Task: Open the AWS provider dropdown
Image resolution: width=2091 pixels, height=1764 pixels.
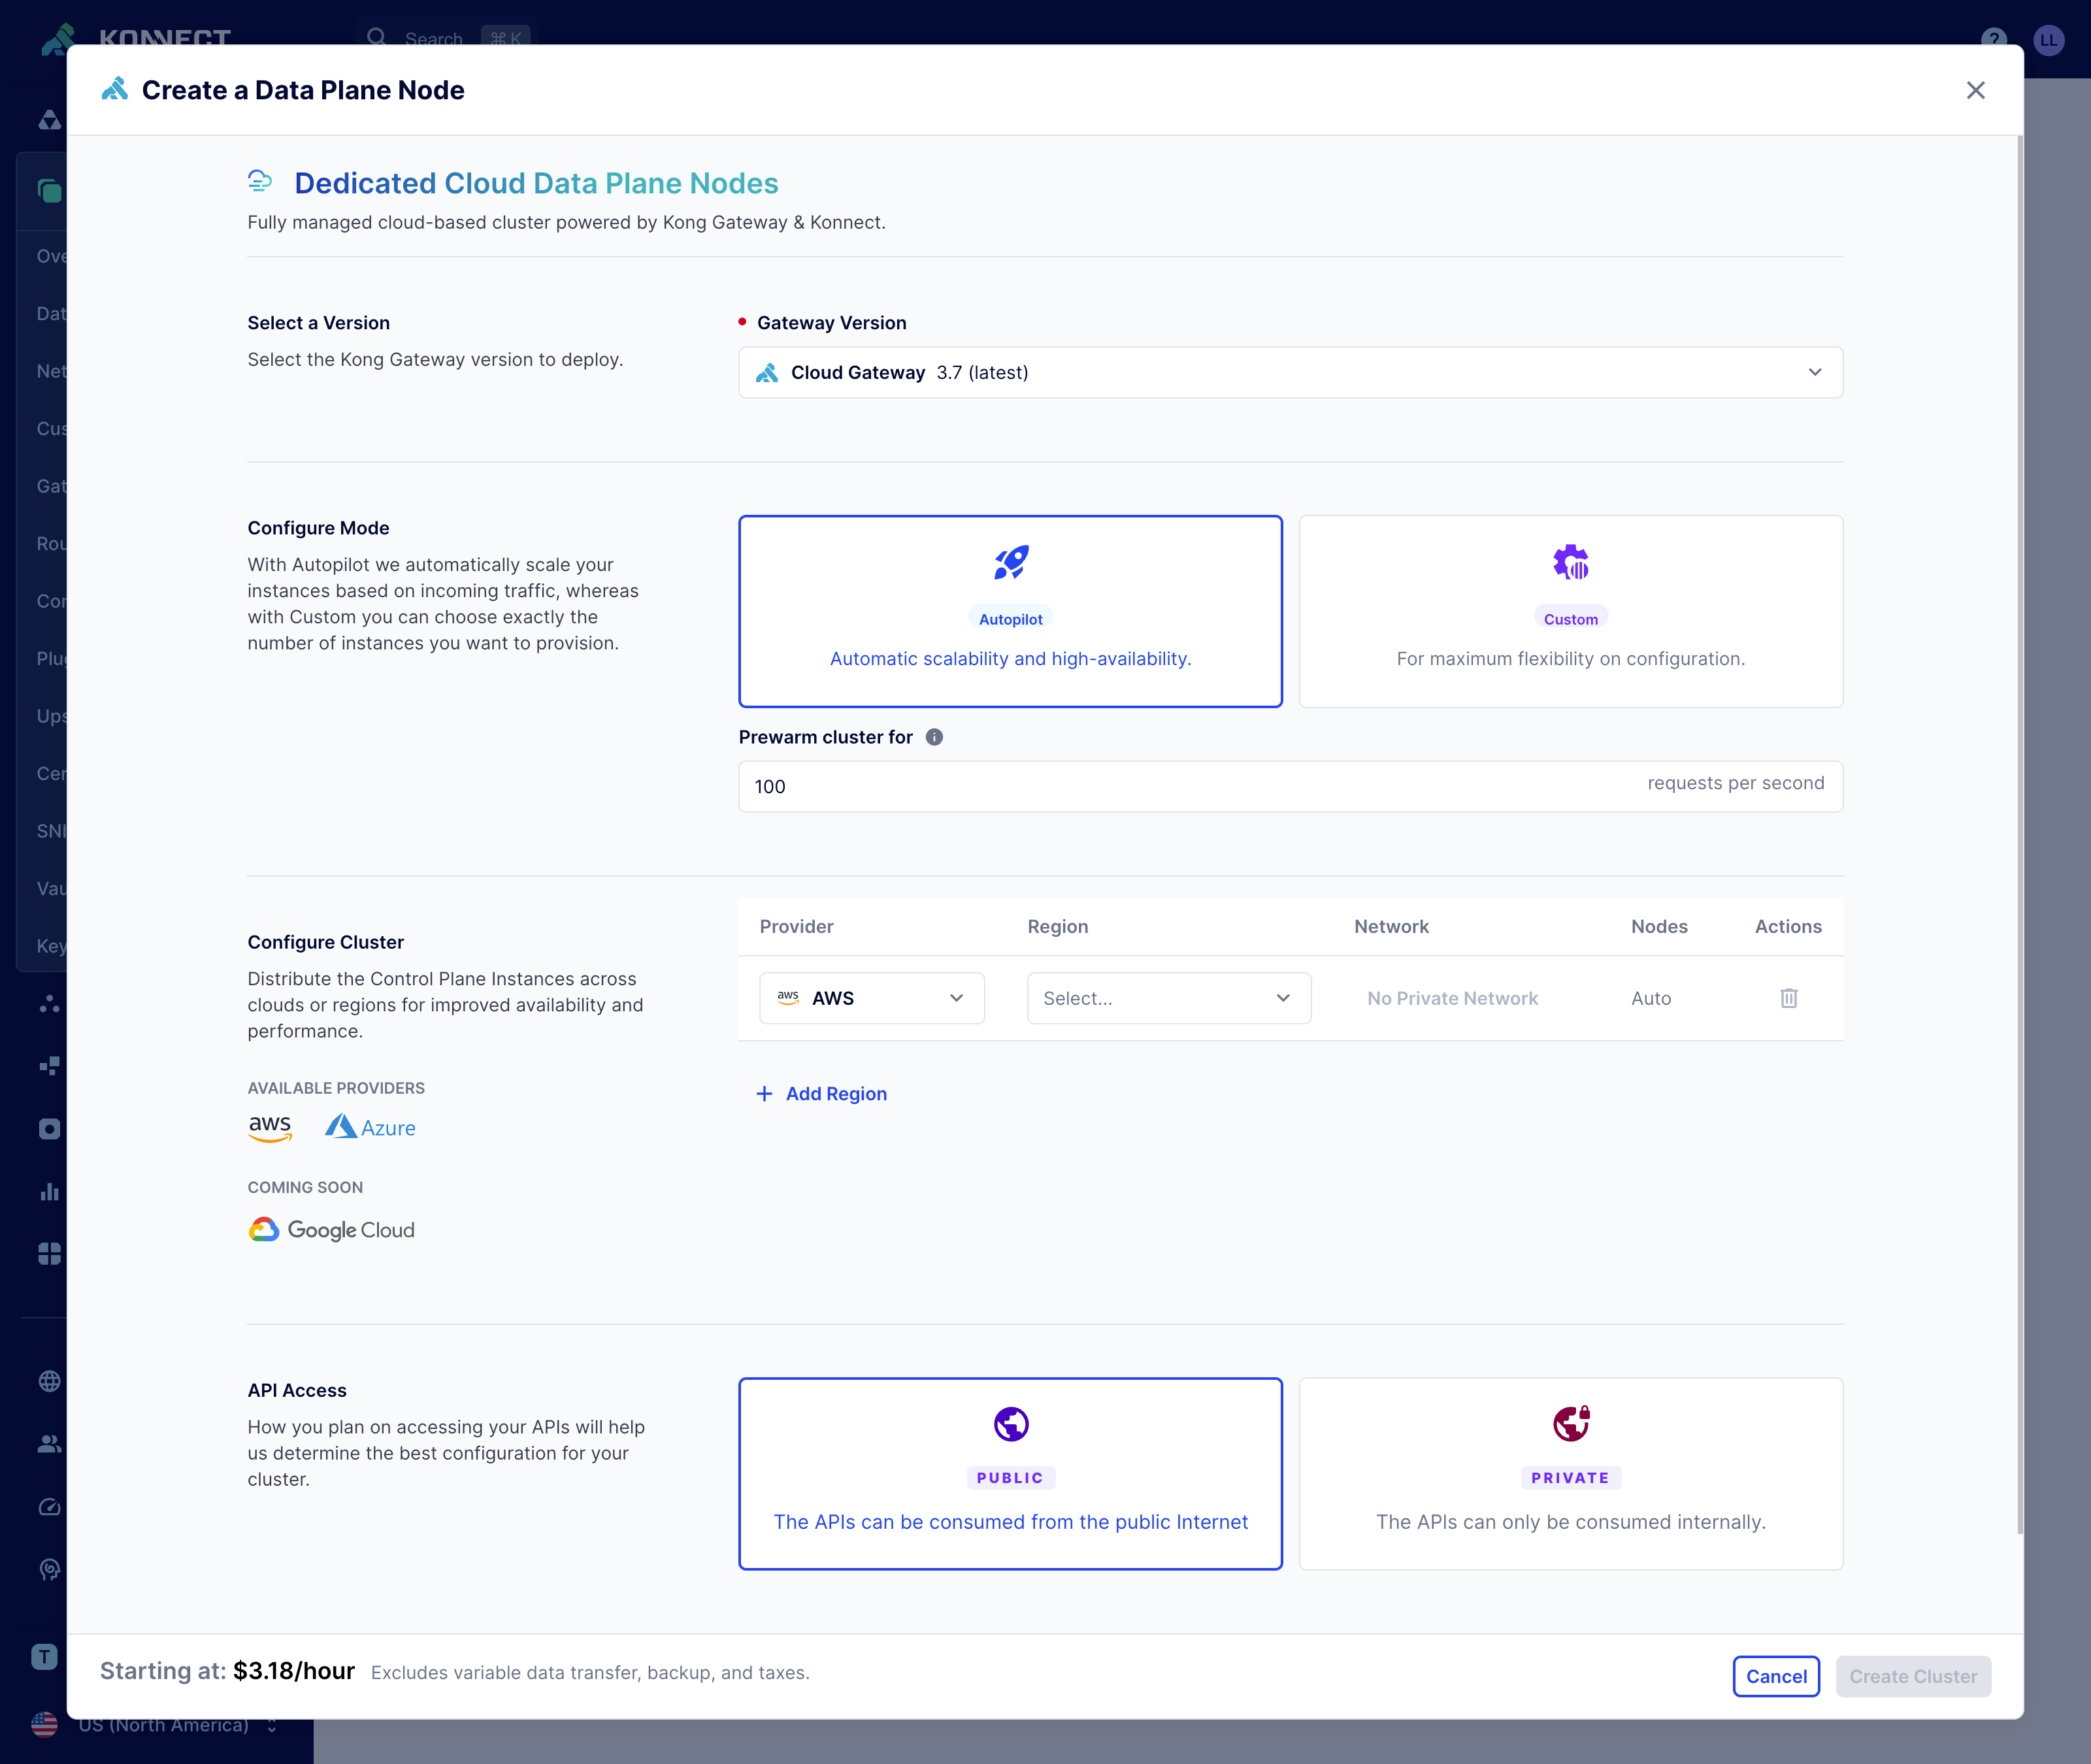Action: pyautogui.click(x=871, y=998)
